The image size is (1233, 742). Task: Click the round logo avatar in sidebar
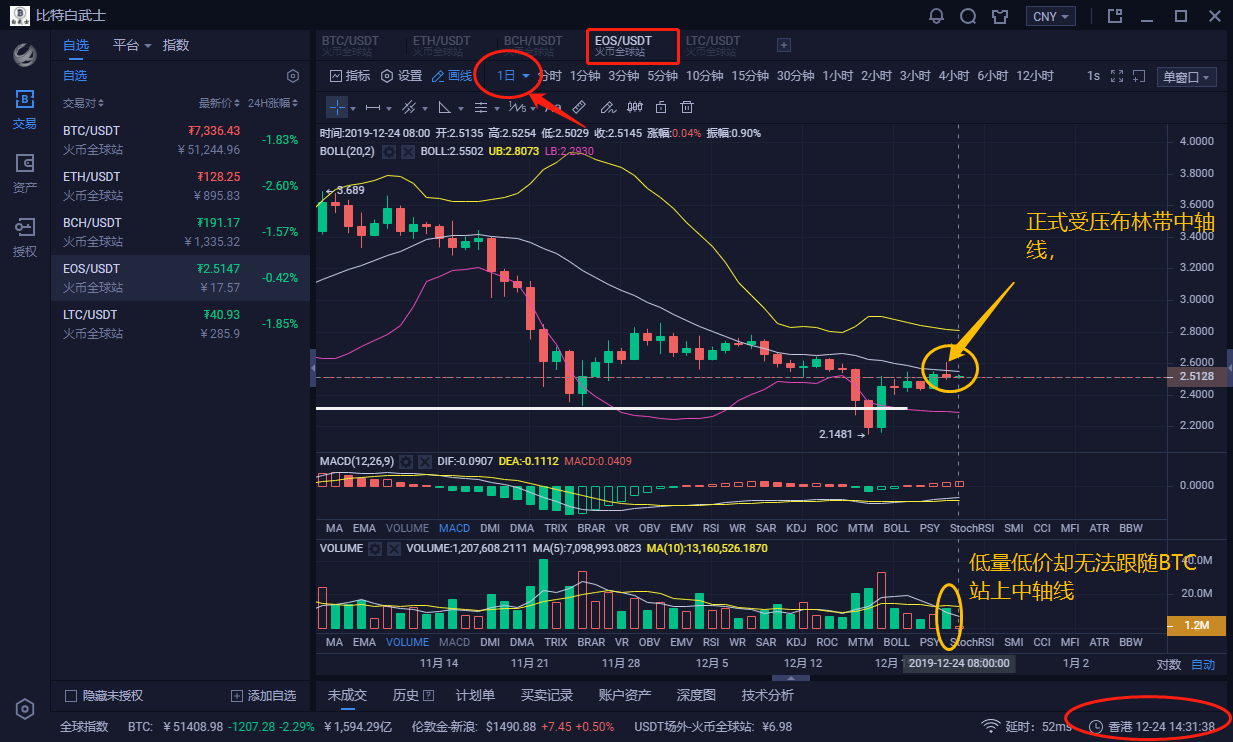(x=25, y=55)
